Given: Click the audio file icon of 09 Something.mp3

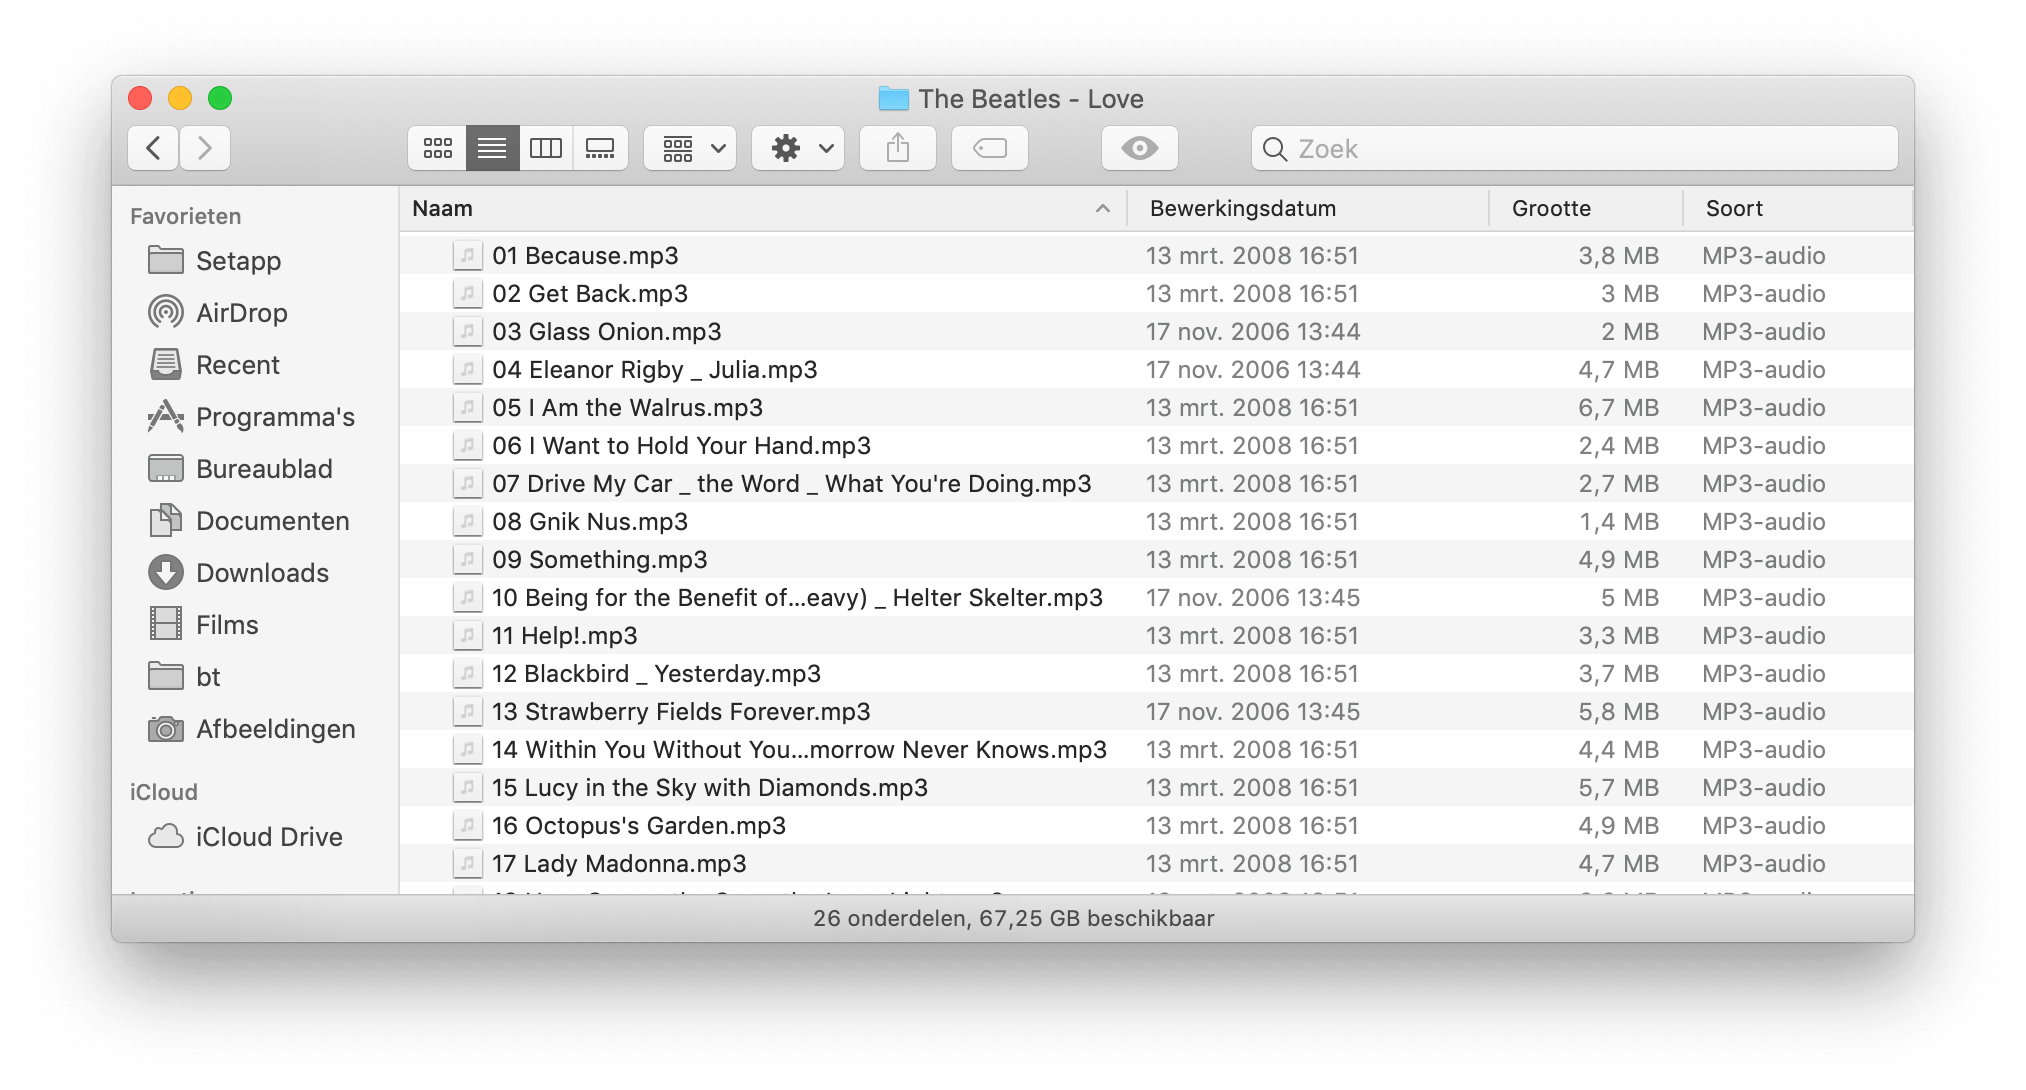Looking at the screenshot, I should 467,560.
